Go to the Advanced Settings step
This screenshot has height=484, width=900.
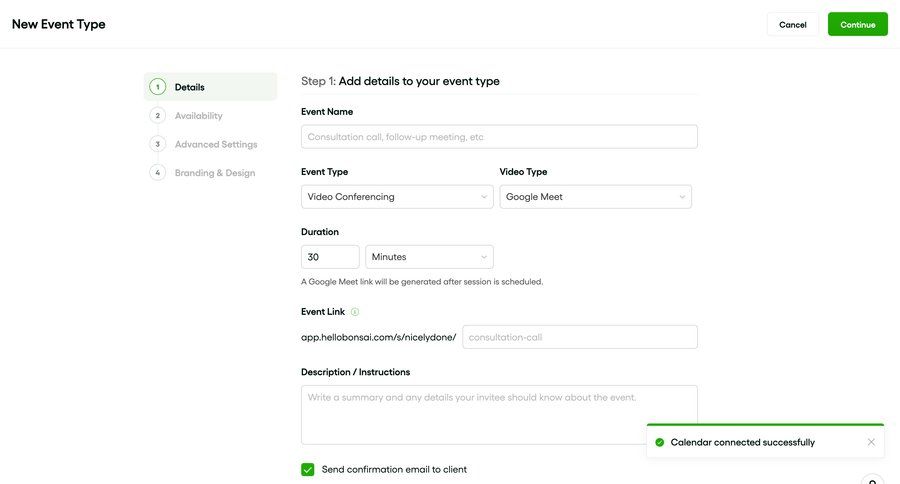coord(216,144)
